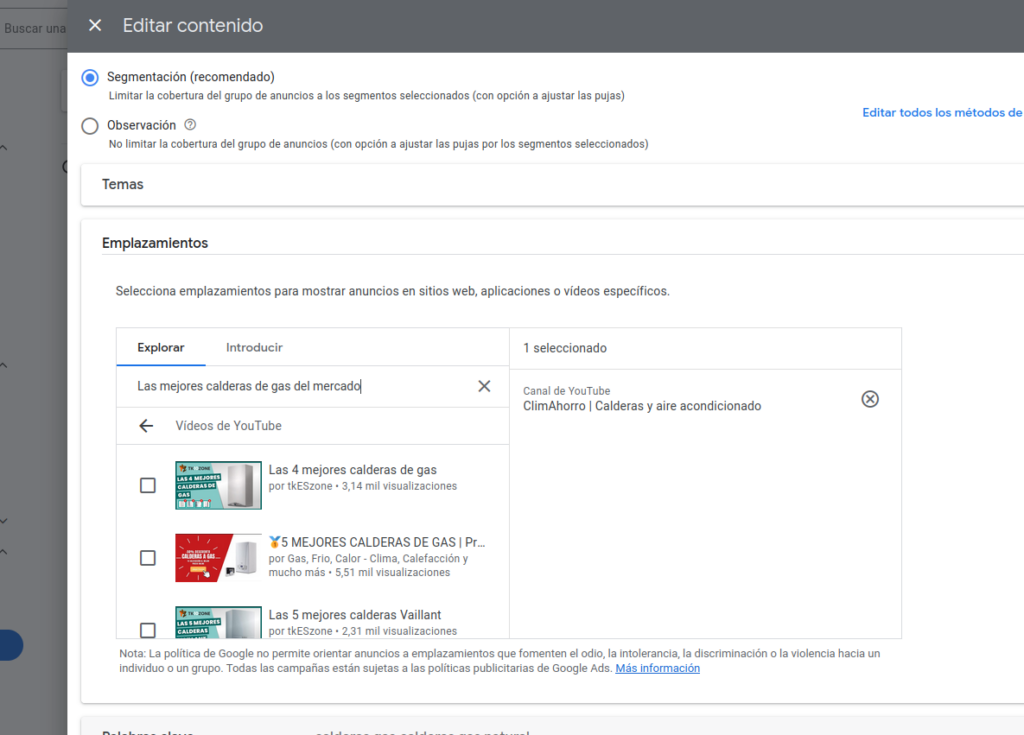Open thumbnail of Las 4 mejores calderas
This screenshot has width=1024, height=735.
(x=218, y=485)
